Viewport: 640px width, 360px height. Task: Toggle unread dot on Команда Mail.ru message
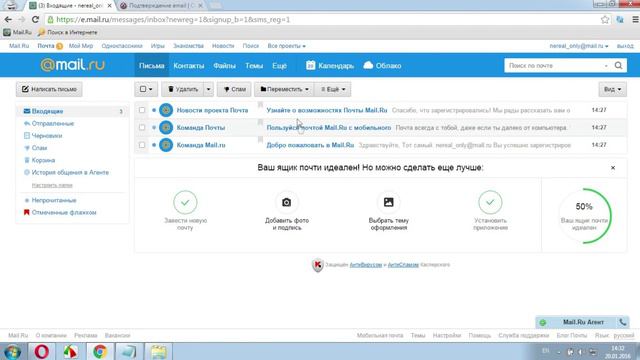pos(154,145)
